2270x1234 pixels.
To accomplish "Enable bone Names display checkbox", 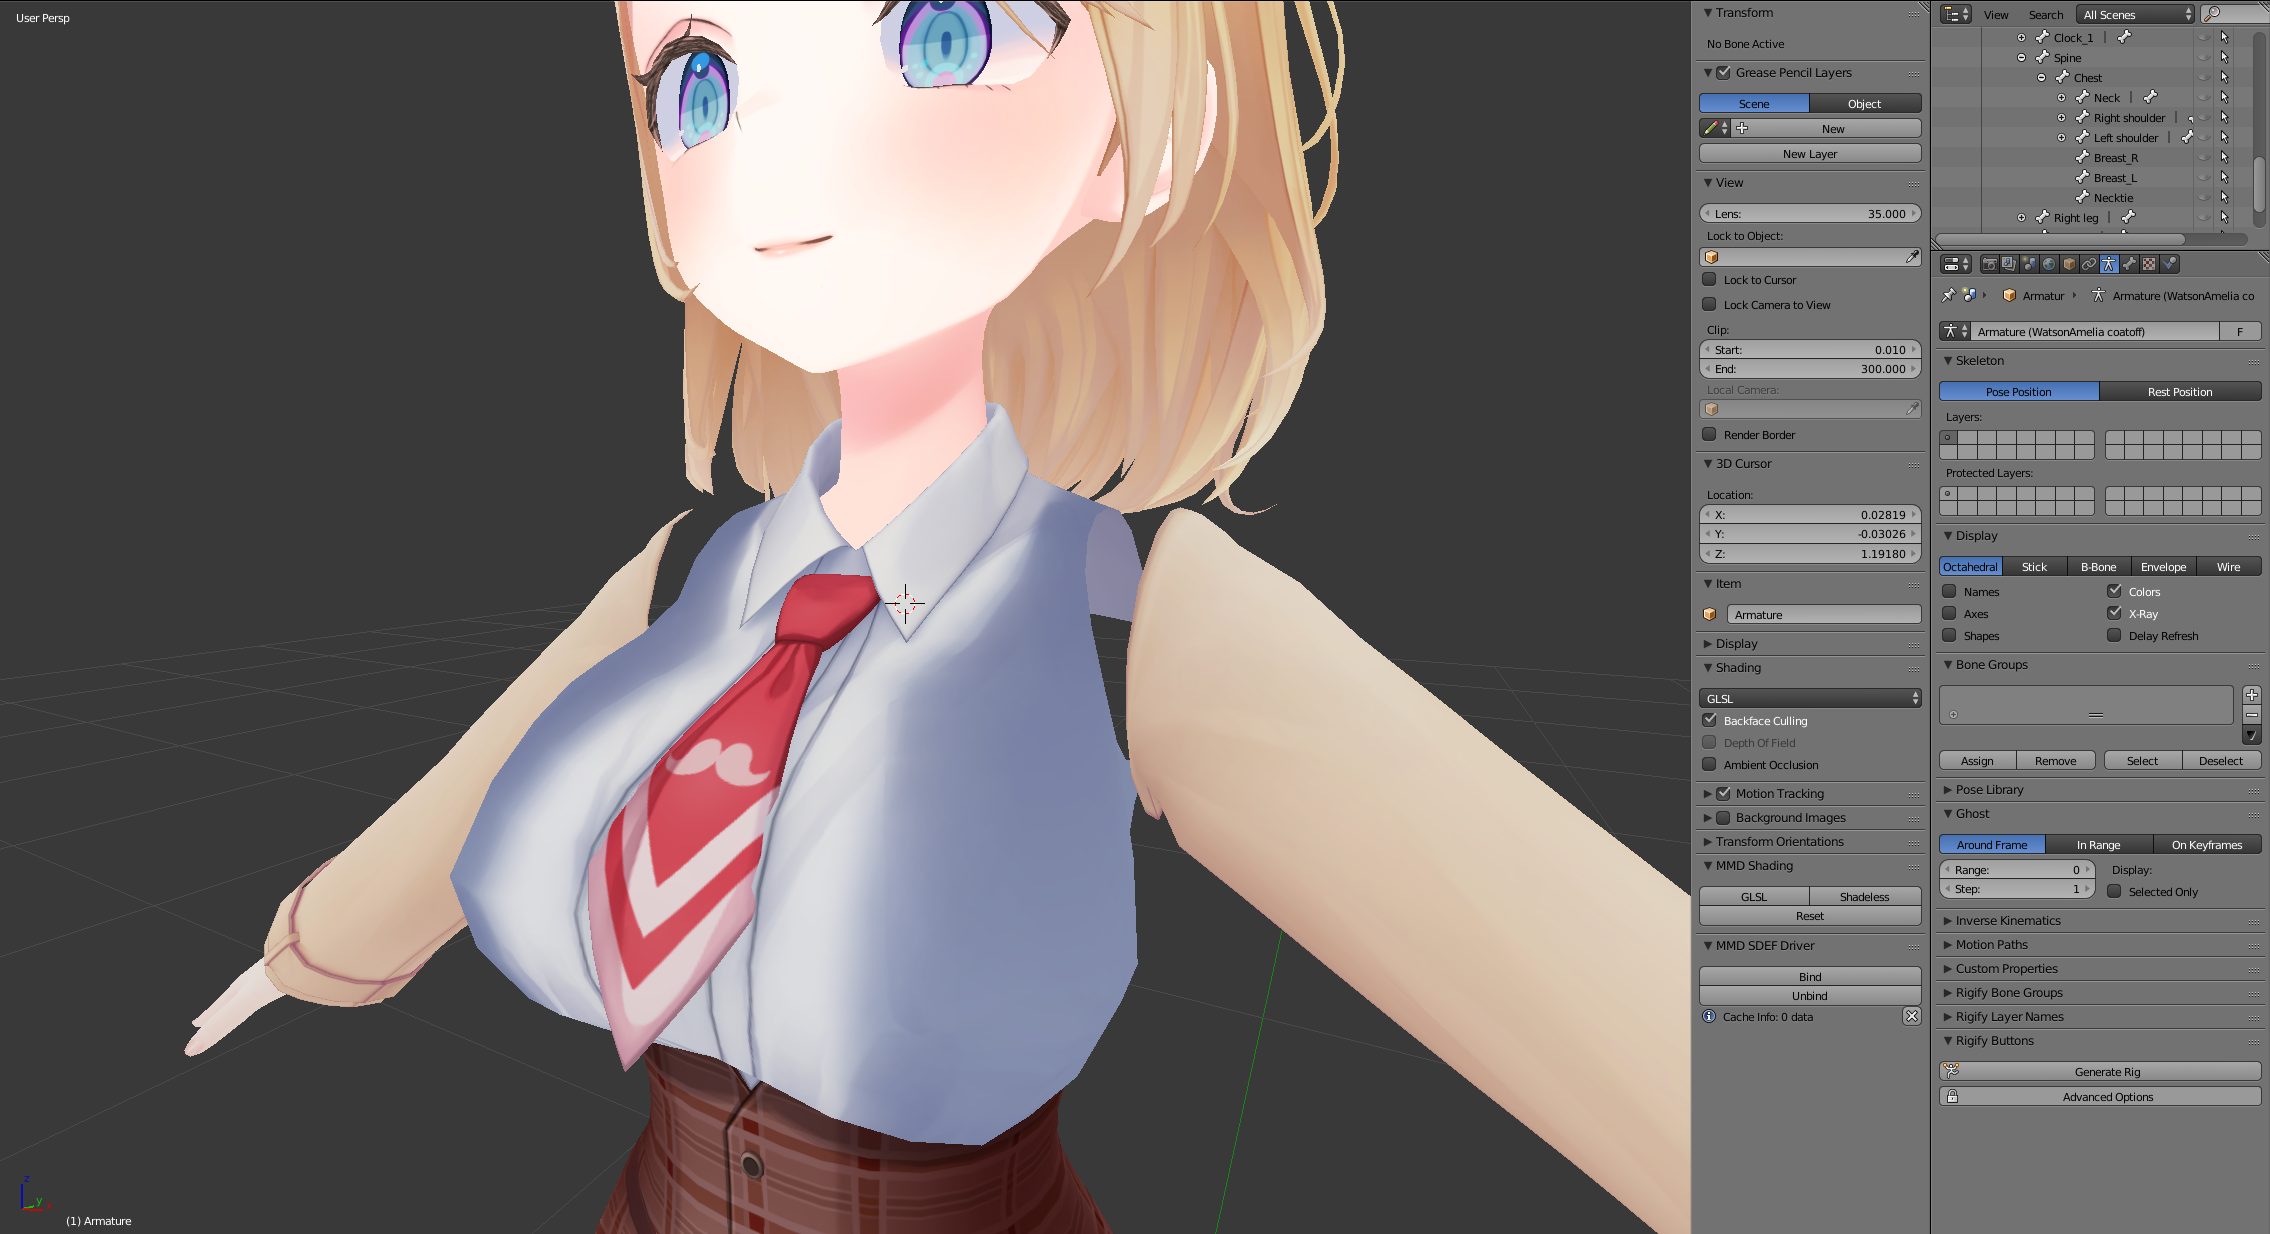I will pyautogui.click(x=1949, y=591).
